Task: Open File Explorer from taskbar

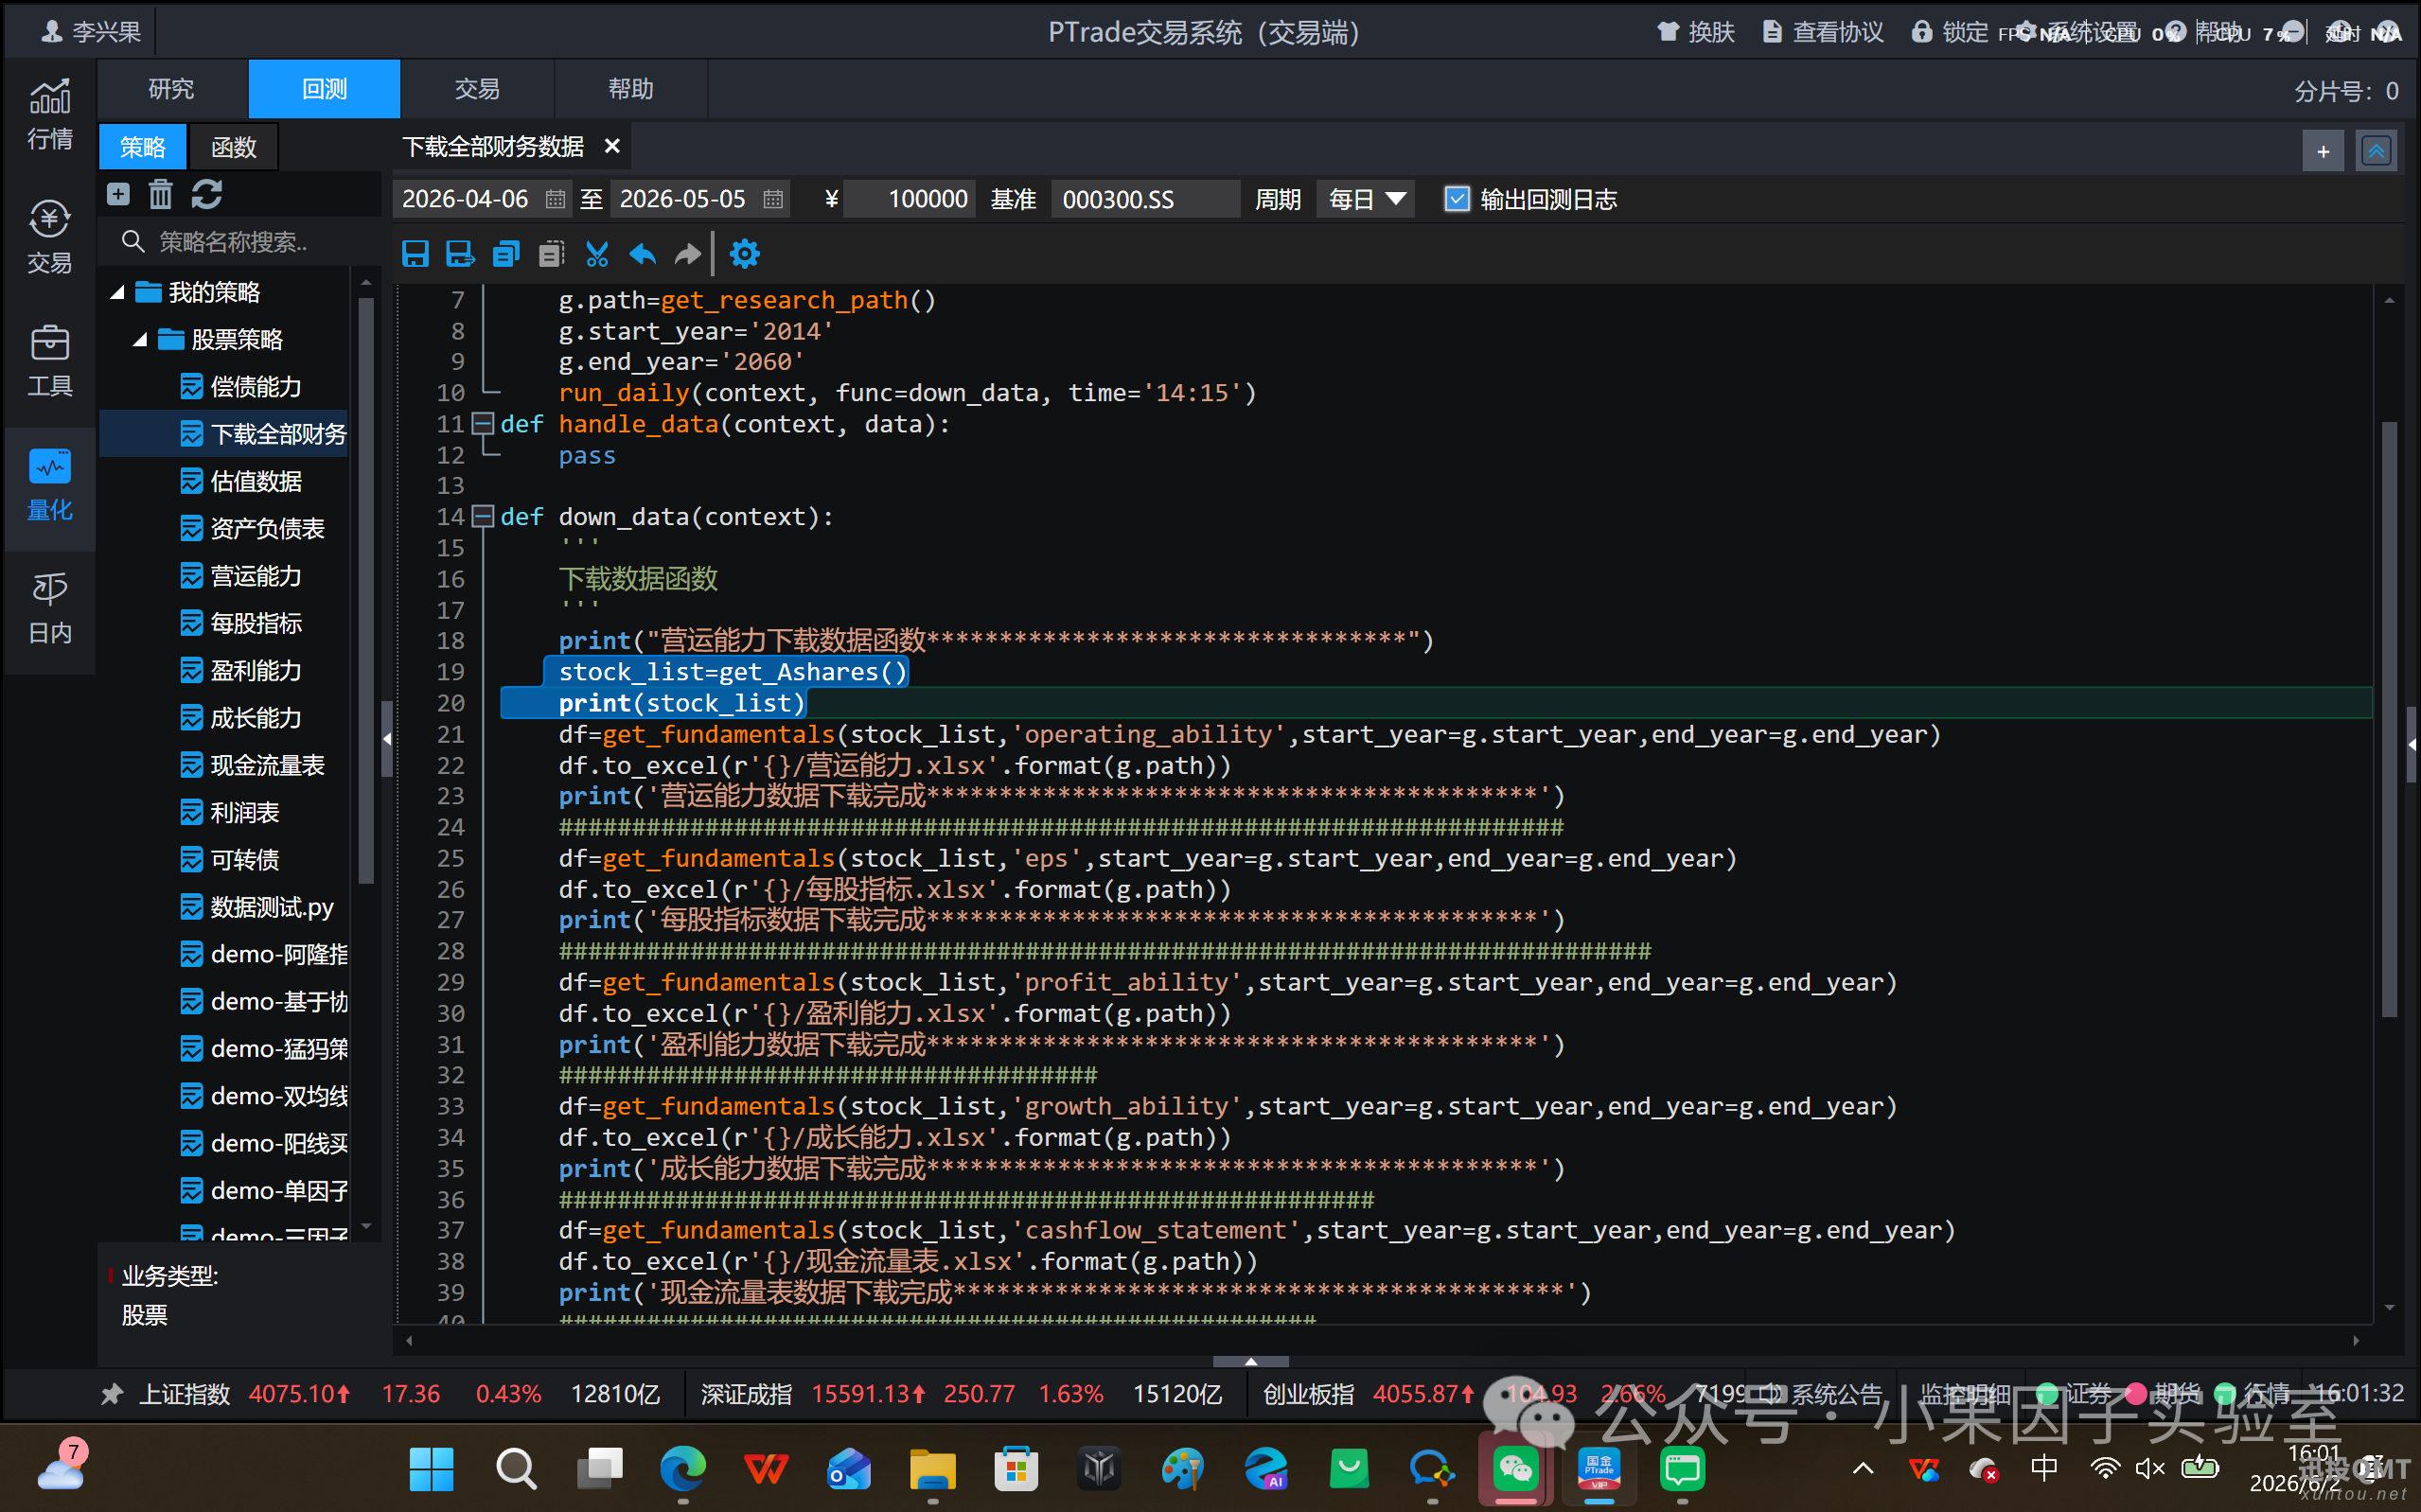Action: 932,1468
